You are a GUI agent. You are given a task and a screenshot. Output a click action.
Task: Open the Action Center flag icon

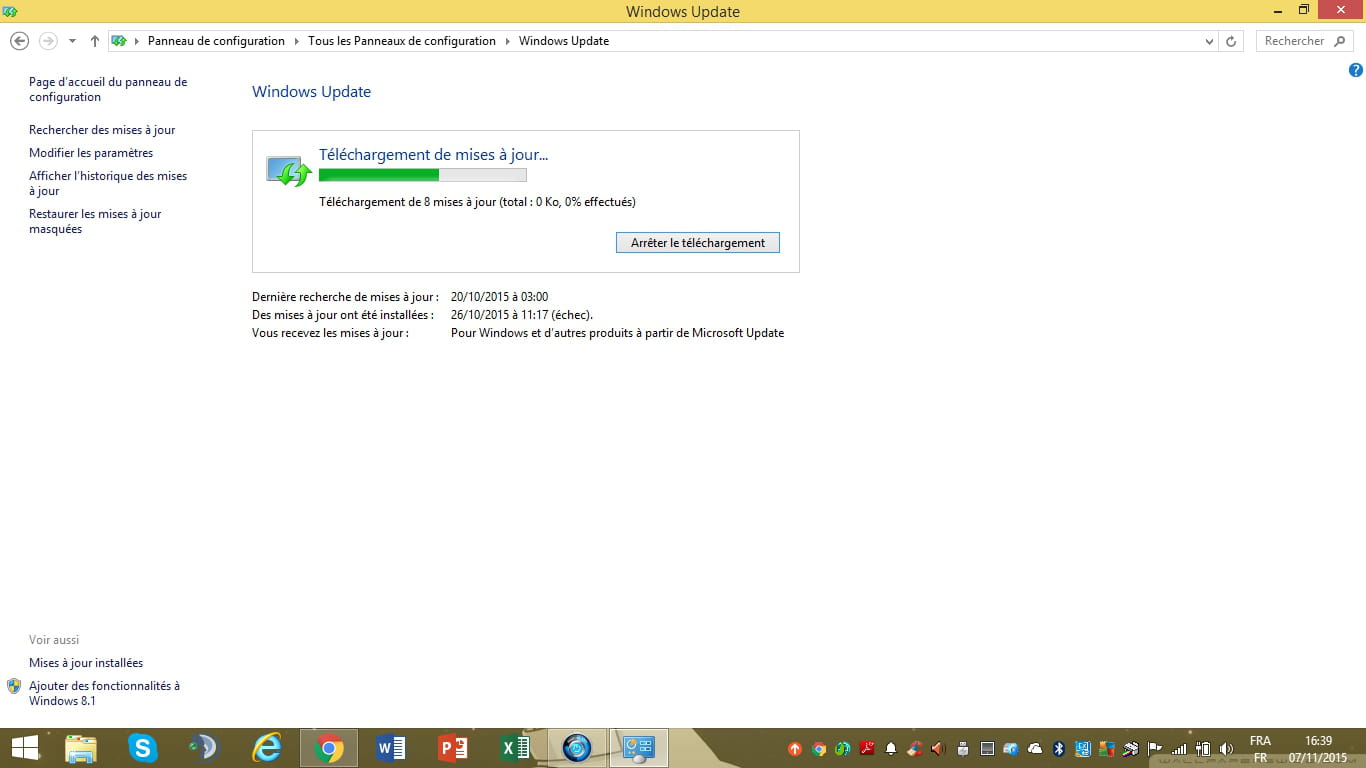pos(1155,748)
